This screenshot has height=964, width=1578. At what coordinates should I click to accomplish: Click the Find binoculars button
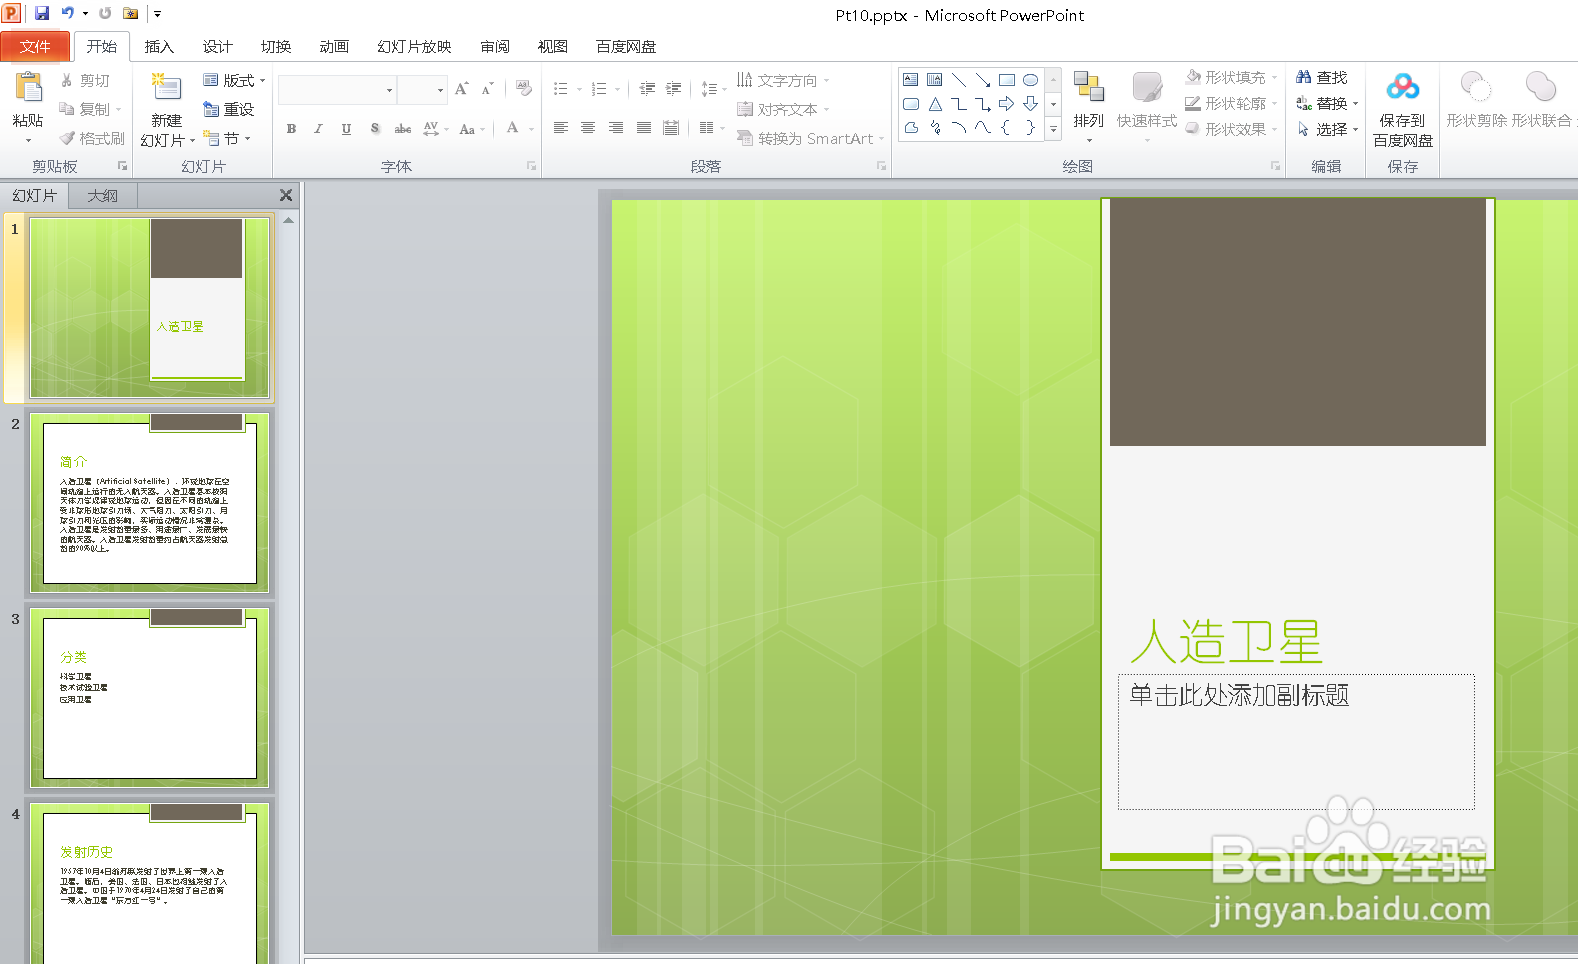(1321, 77)
